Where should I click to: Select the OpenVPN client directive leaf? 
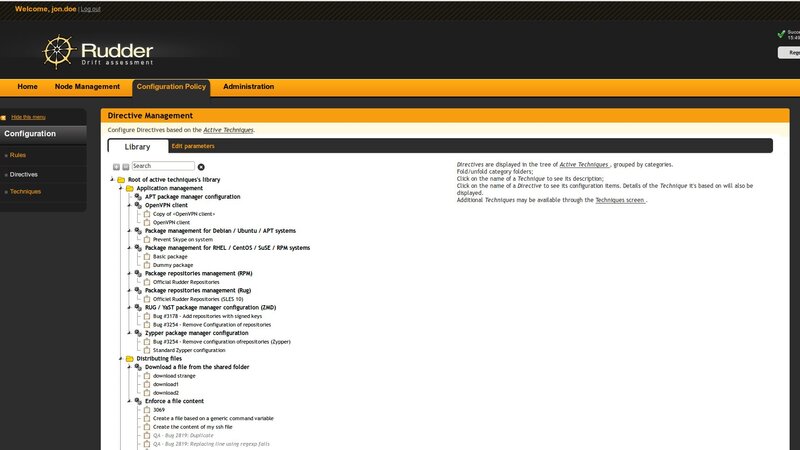click(171, 222)
